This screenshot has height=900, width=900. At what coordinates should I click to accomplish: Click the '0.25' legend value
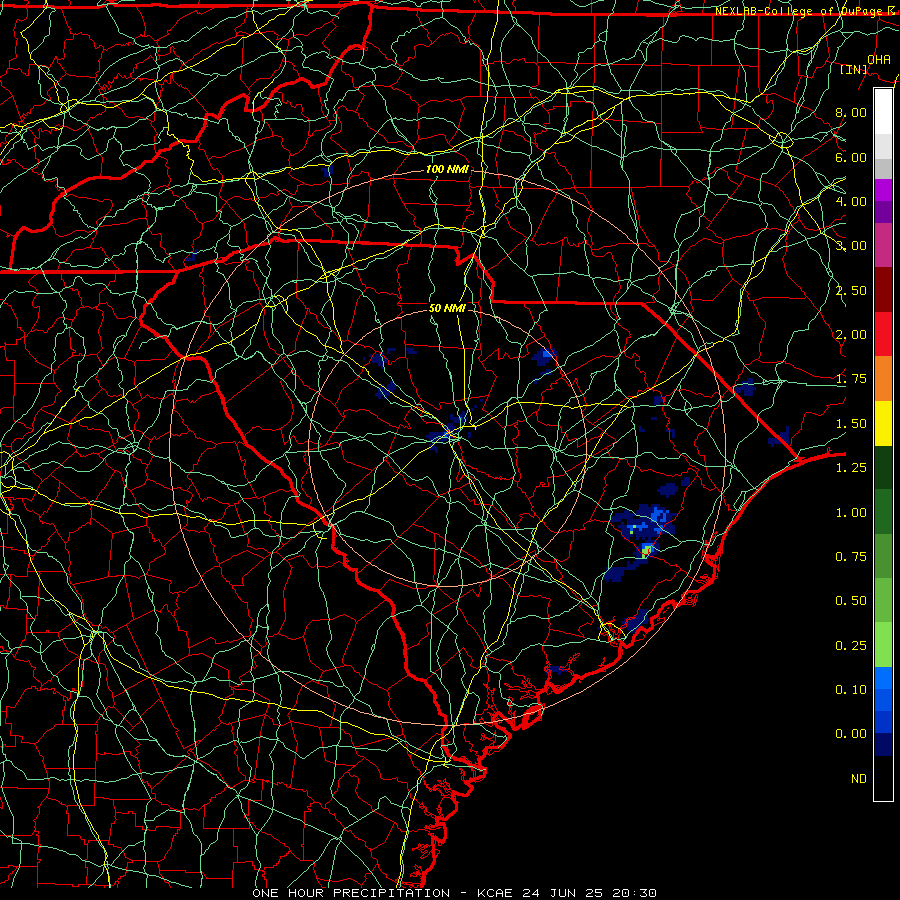coord(850,646)
